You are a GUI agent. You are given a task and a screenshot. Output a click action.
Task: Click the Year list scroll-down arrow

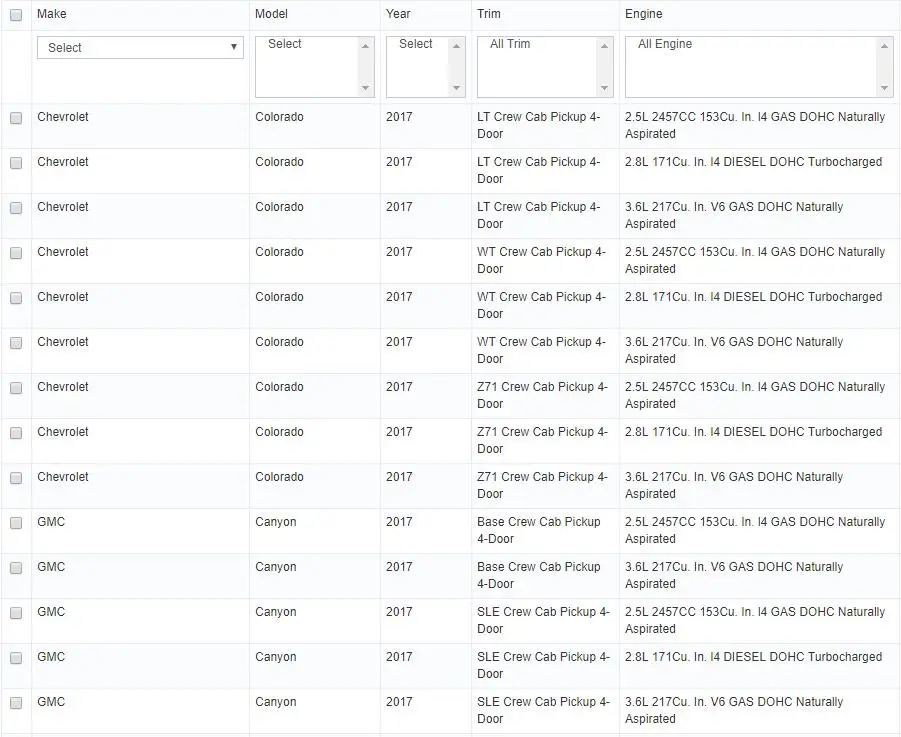pos(456,88)
